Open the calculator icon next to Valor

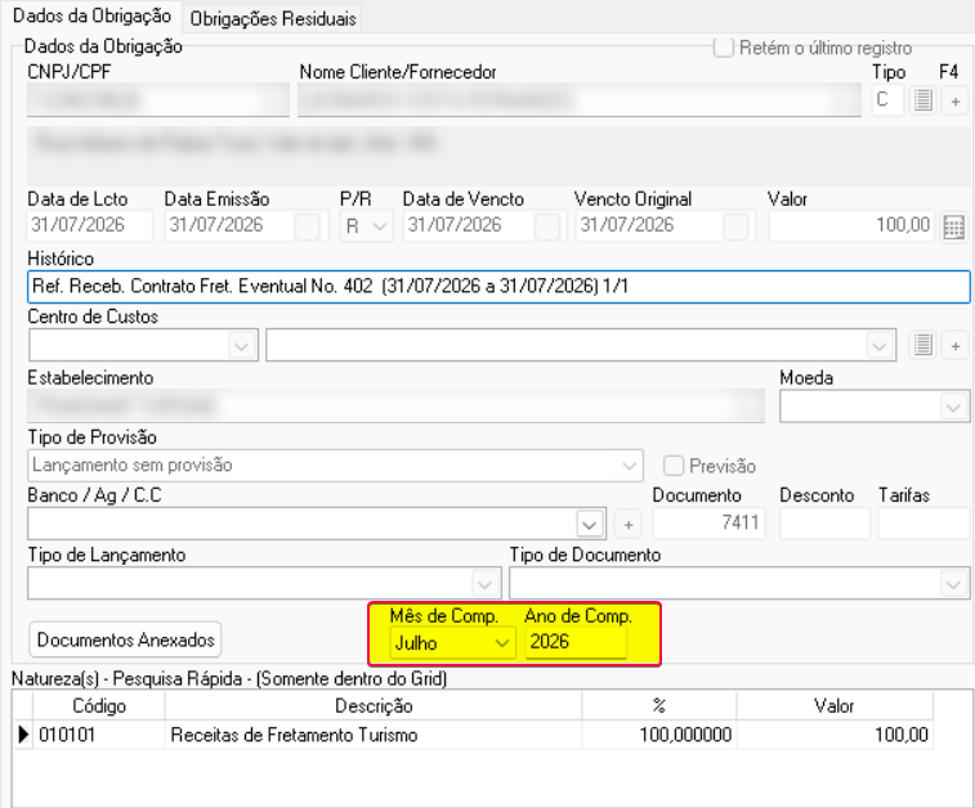pos(954,226)
